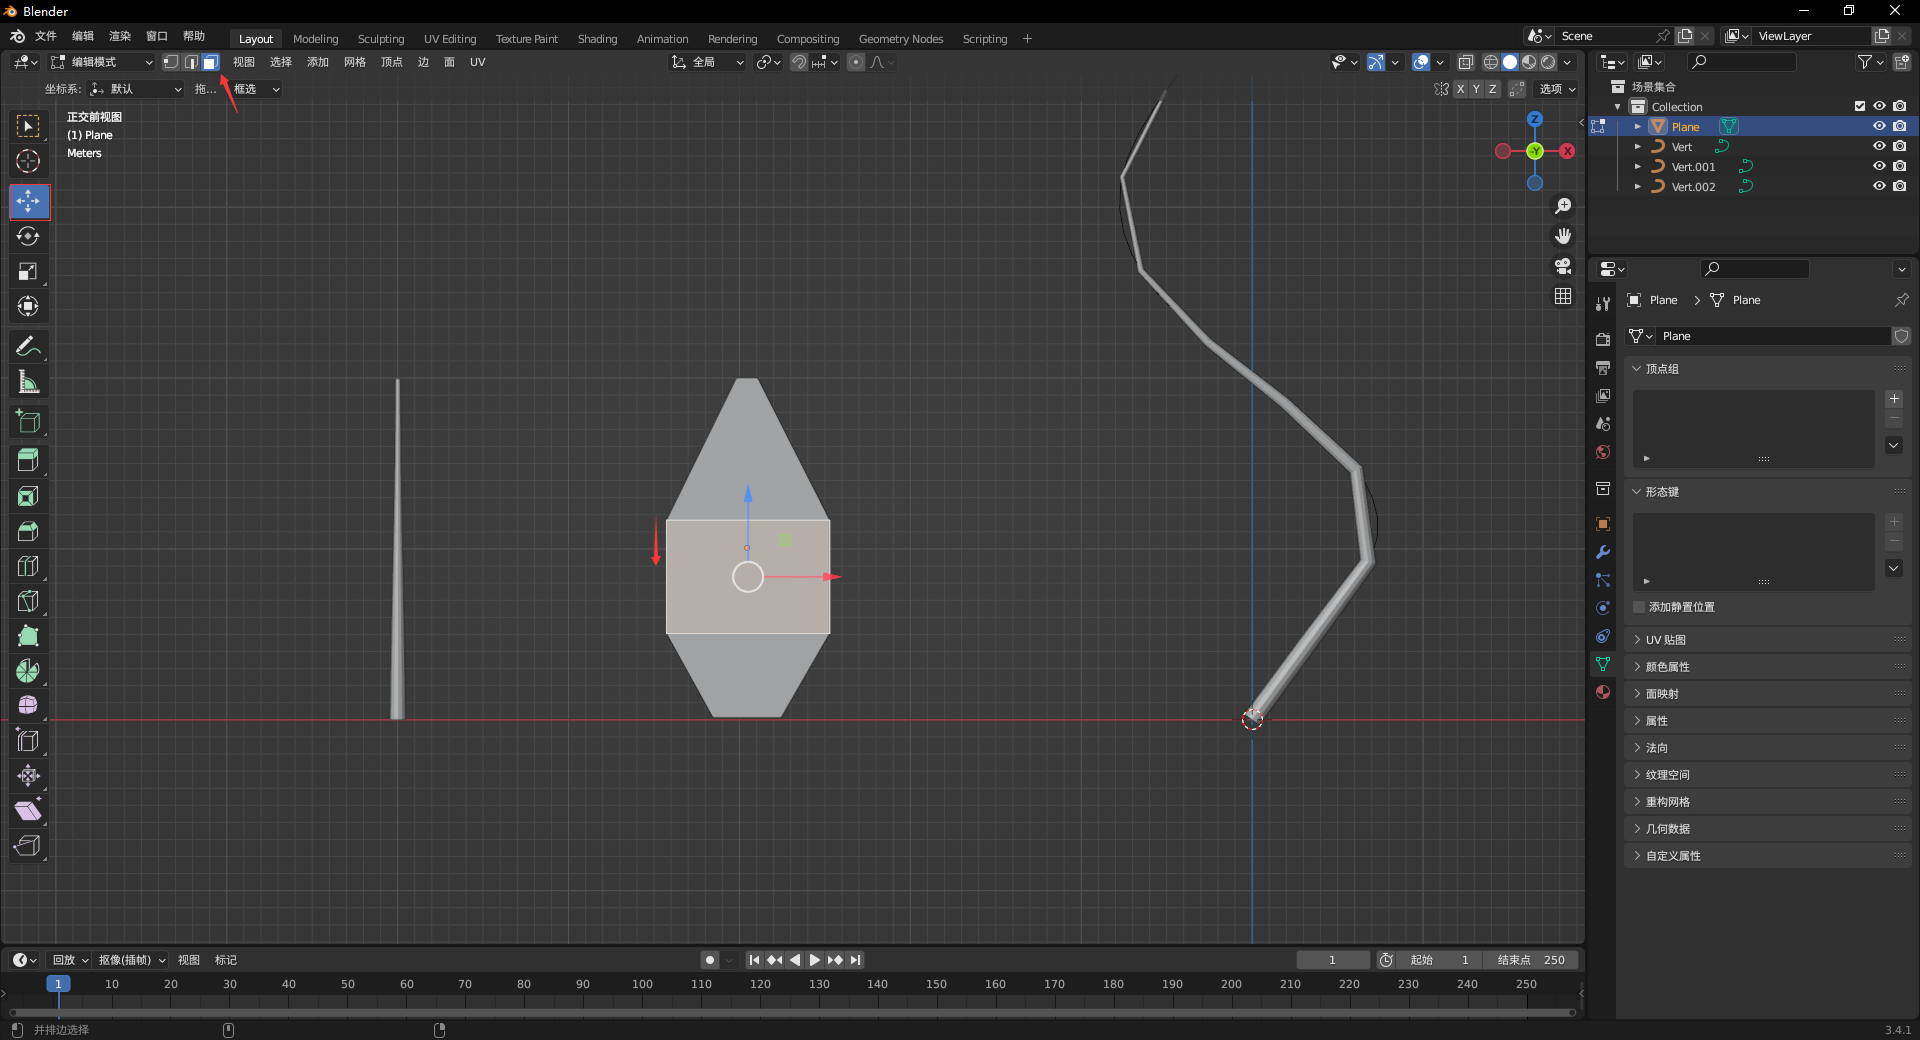The image size is (1920, 1040).
Task: Expand the UV 贴图 panel
Action: [x=1637, y=640]
